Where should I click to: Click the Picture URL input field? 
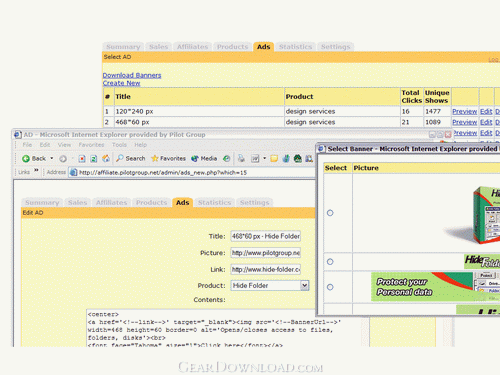click(266, 253)
